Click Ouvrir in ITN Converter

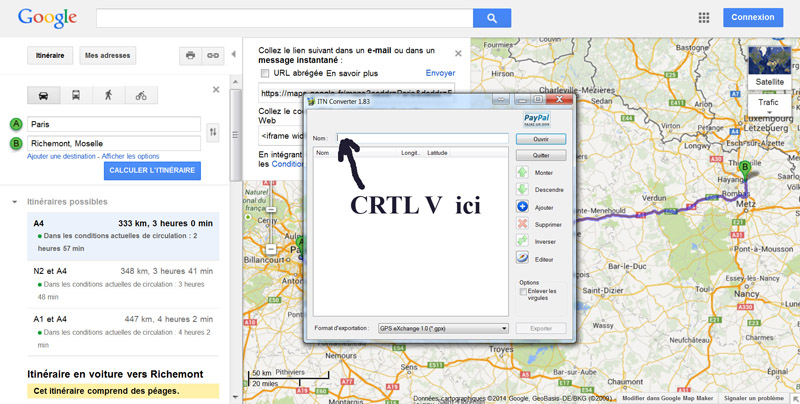click(541, 139)
